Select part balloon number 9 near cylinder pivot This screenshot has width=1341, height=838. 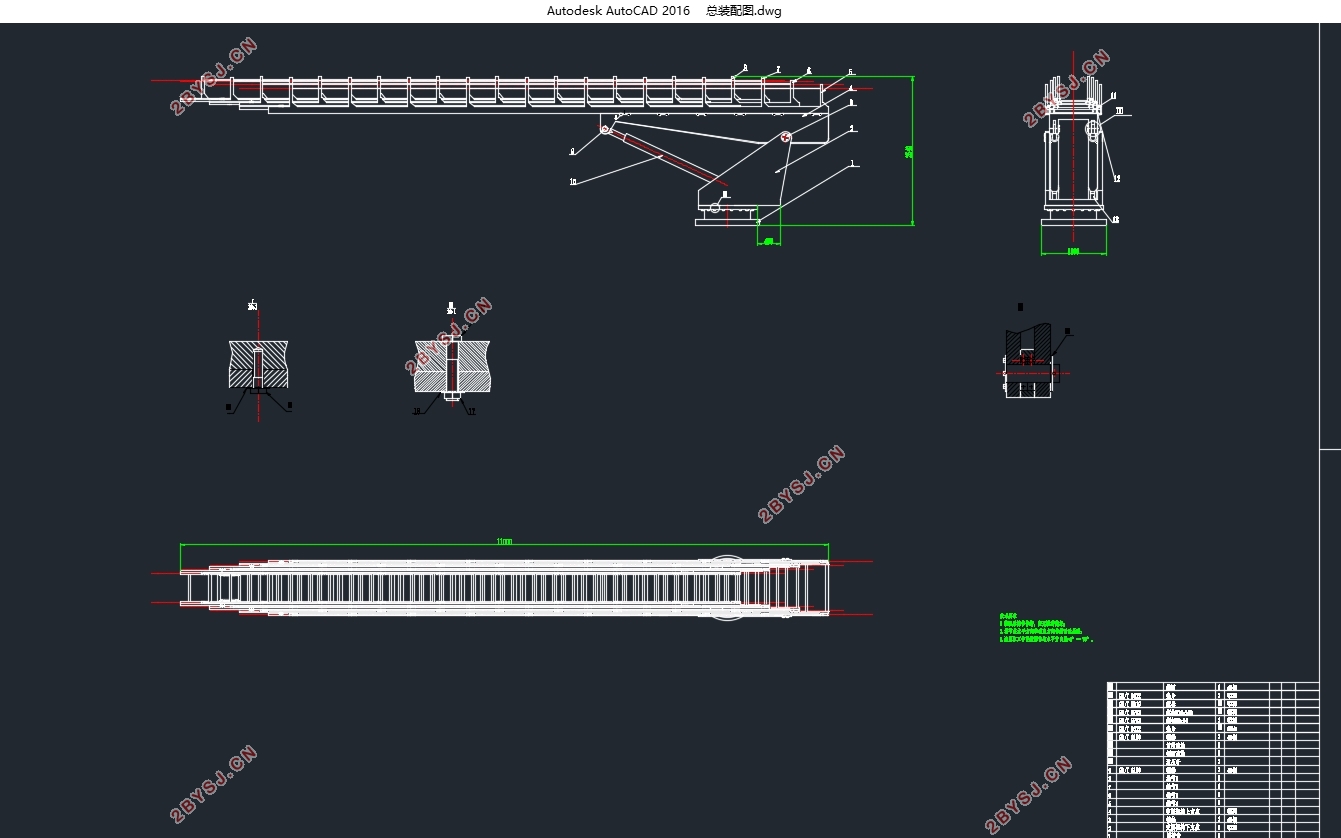pyautogui.click(x=572, y=152)
